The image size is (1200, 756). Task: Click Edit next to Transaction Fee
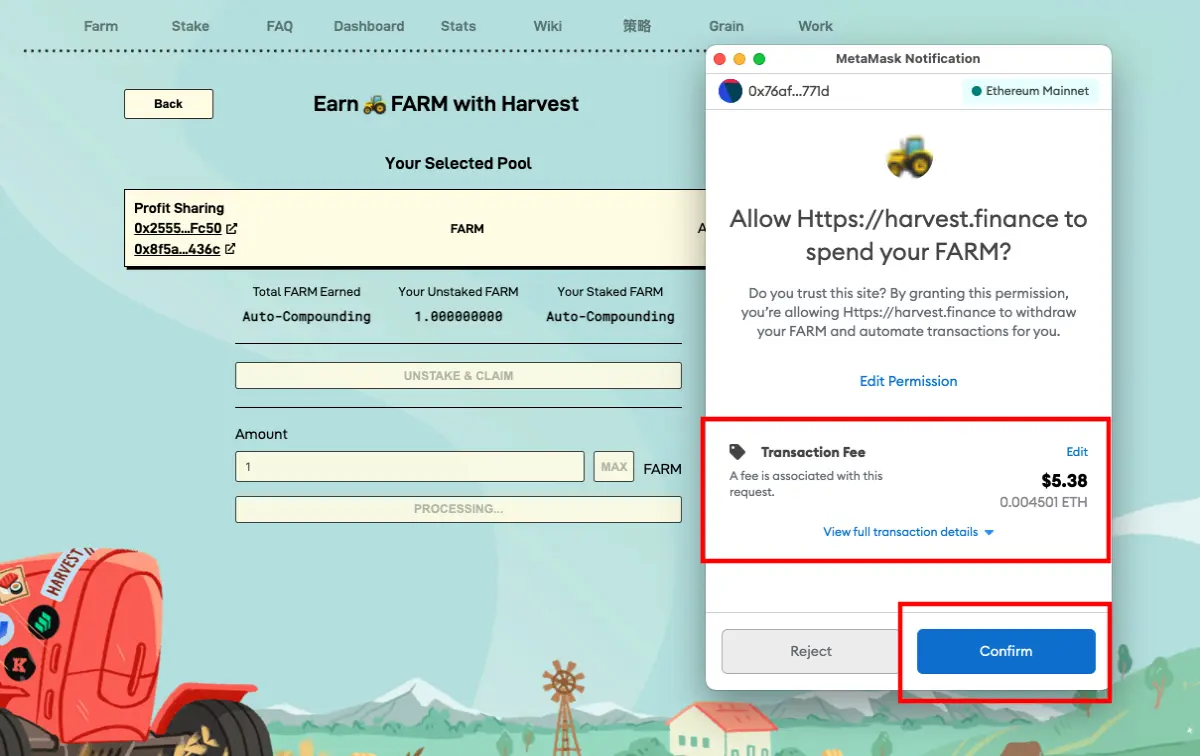pos(1077,452)
